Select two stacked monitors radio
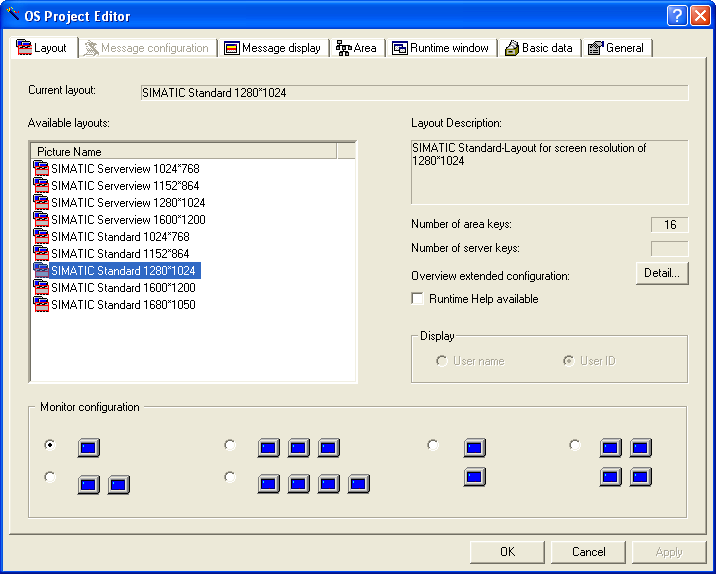 click(x=432, y=444)
